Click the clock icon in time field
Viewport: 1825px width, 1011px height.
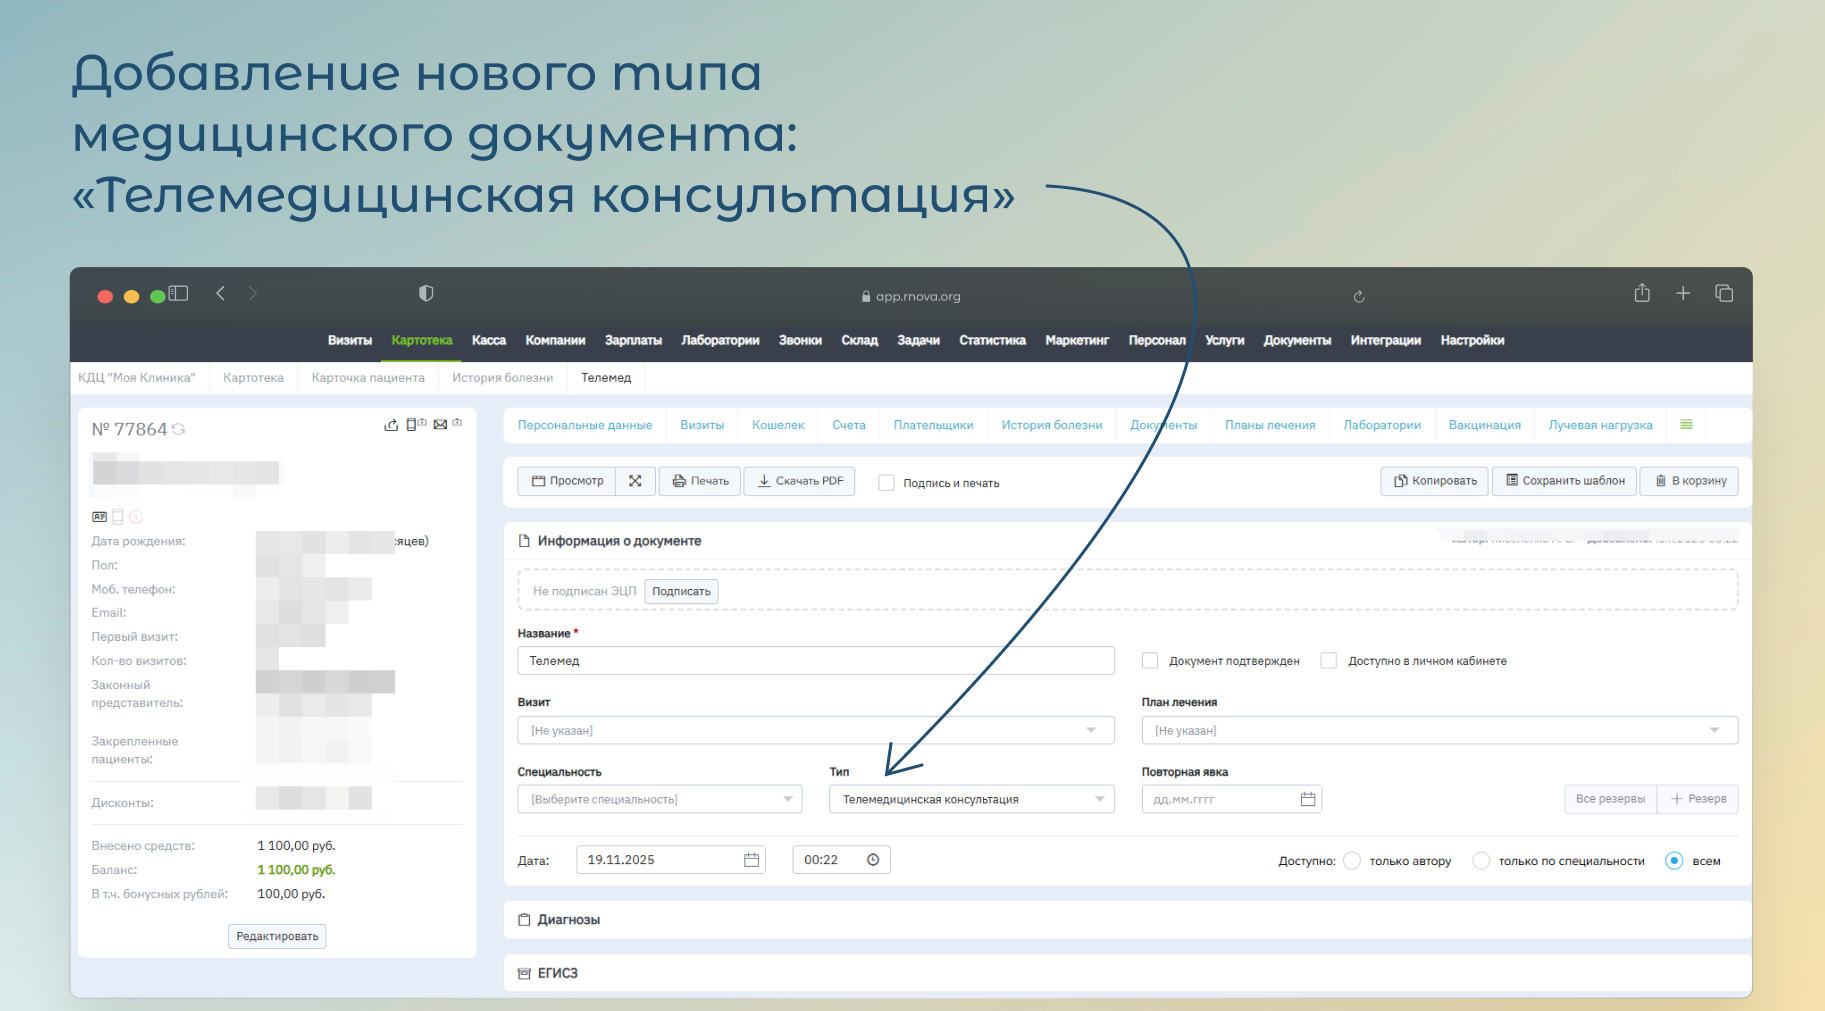coord(873,860)
